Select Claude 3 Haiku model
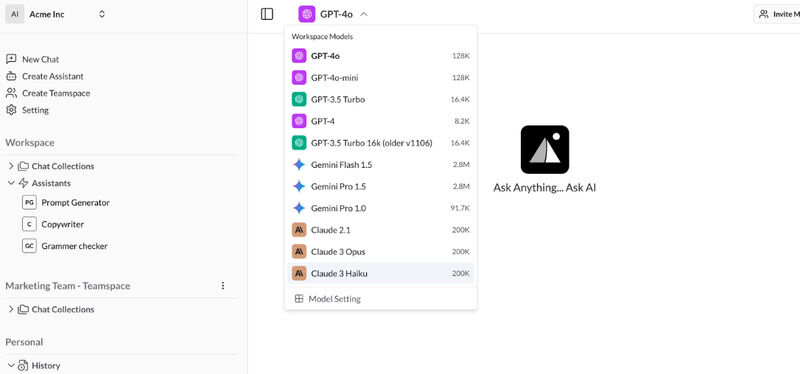The width and height of the screenshot is (800, 374). click(381, 273)
